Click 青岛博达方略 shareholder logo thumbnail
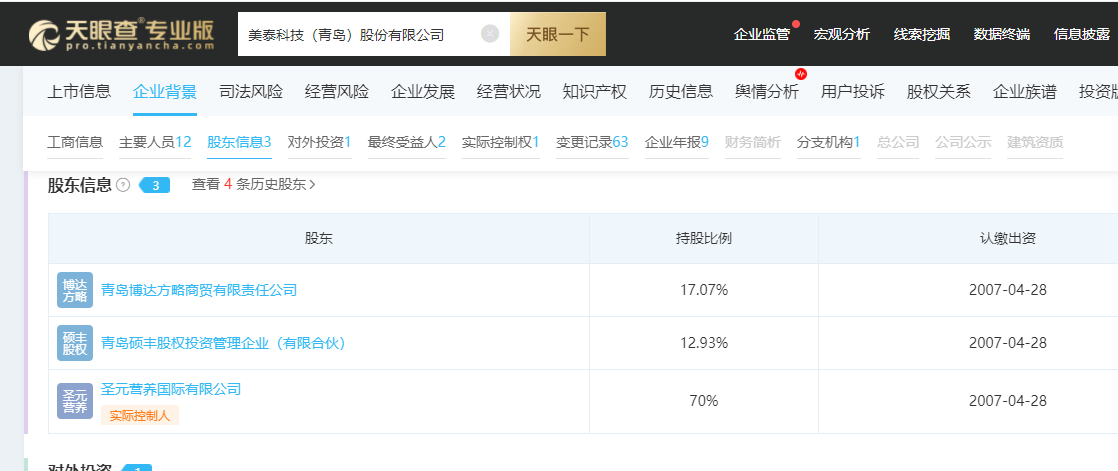 coord(75,290)
